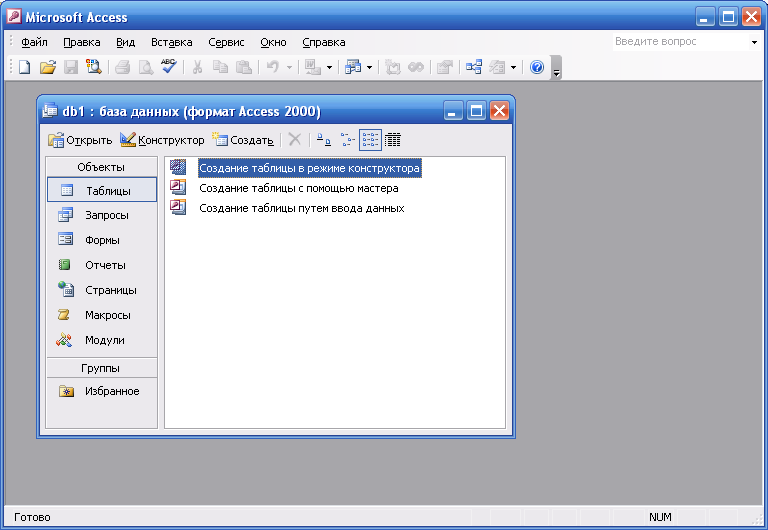
Task: Click the Delete X icon in db1 window
Action: 295,140
